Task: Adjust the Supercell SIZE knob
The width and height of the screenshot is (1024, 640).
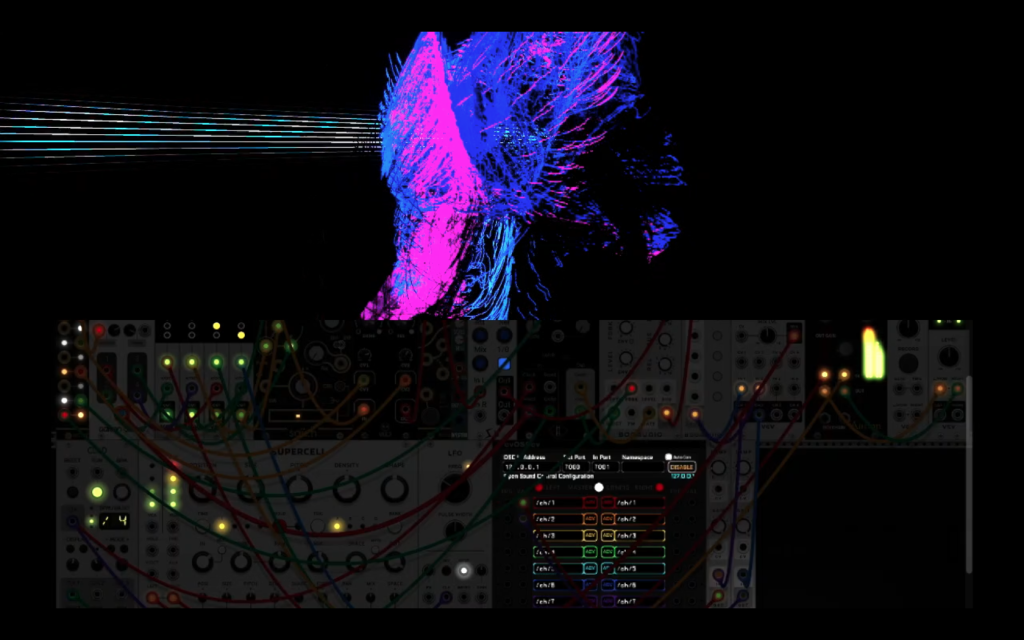Action: tap(249, 488)
